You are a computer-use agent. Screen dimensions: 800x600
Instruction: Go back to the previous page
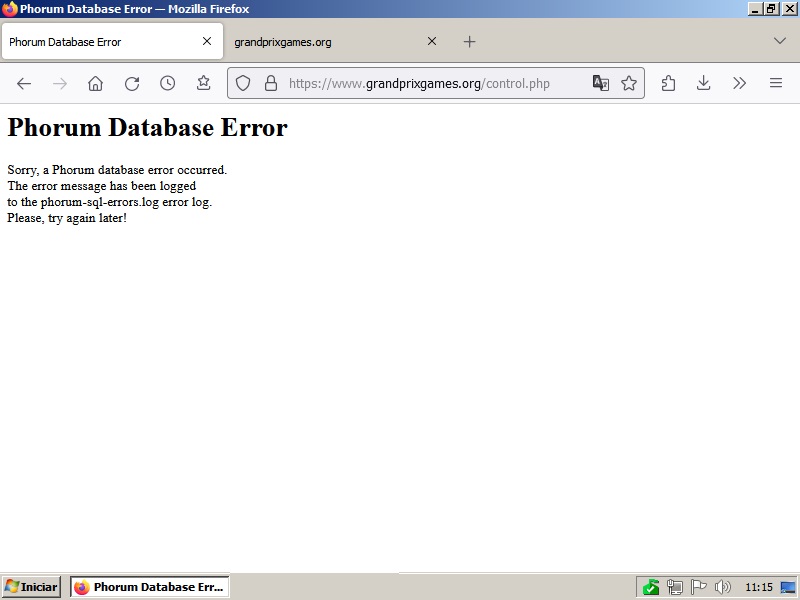[x=24, y=83]
